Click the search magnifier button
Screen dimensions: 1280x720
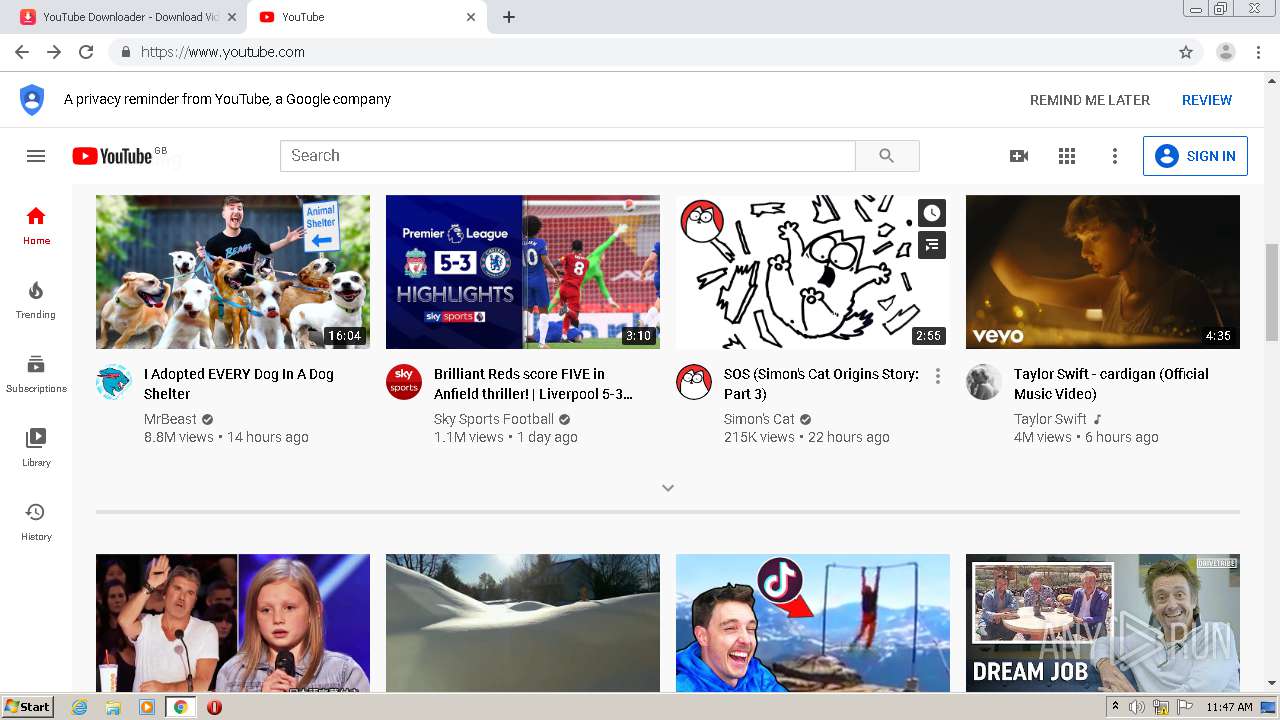(887, 156)
